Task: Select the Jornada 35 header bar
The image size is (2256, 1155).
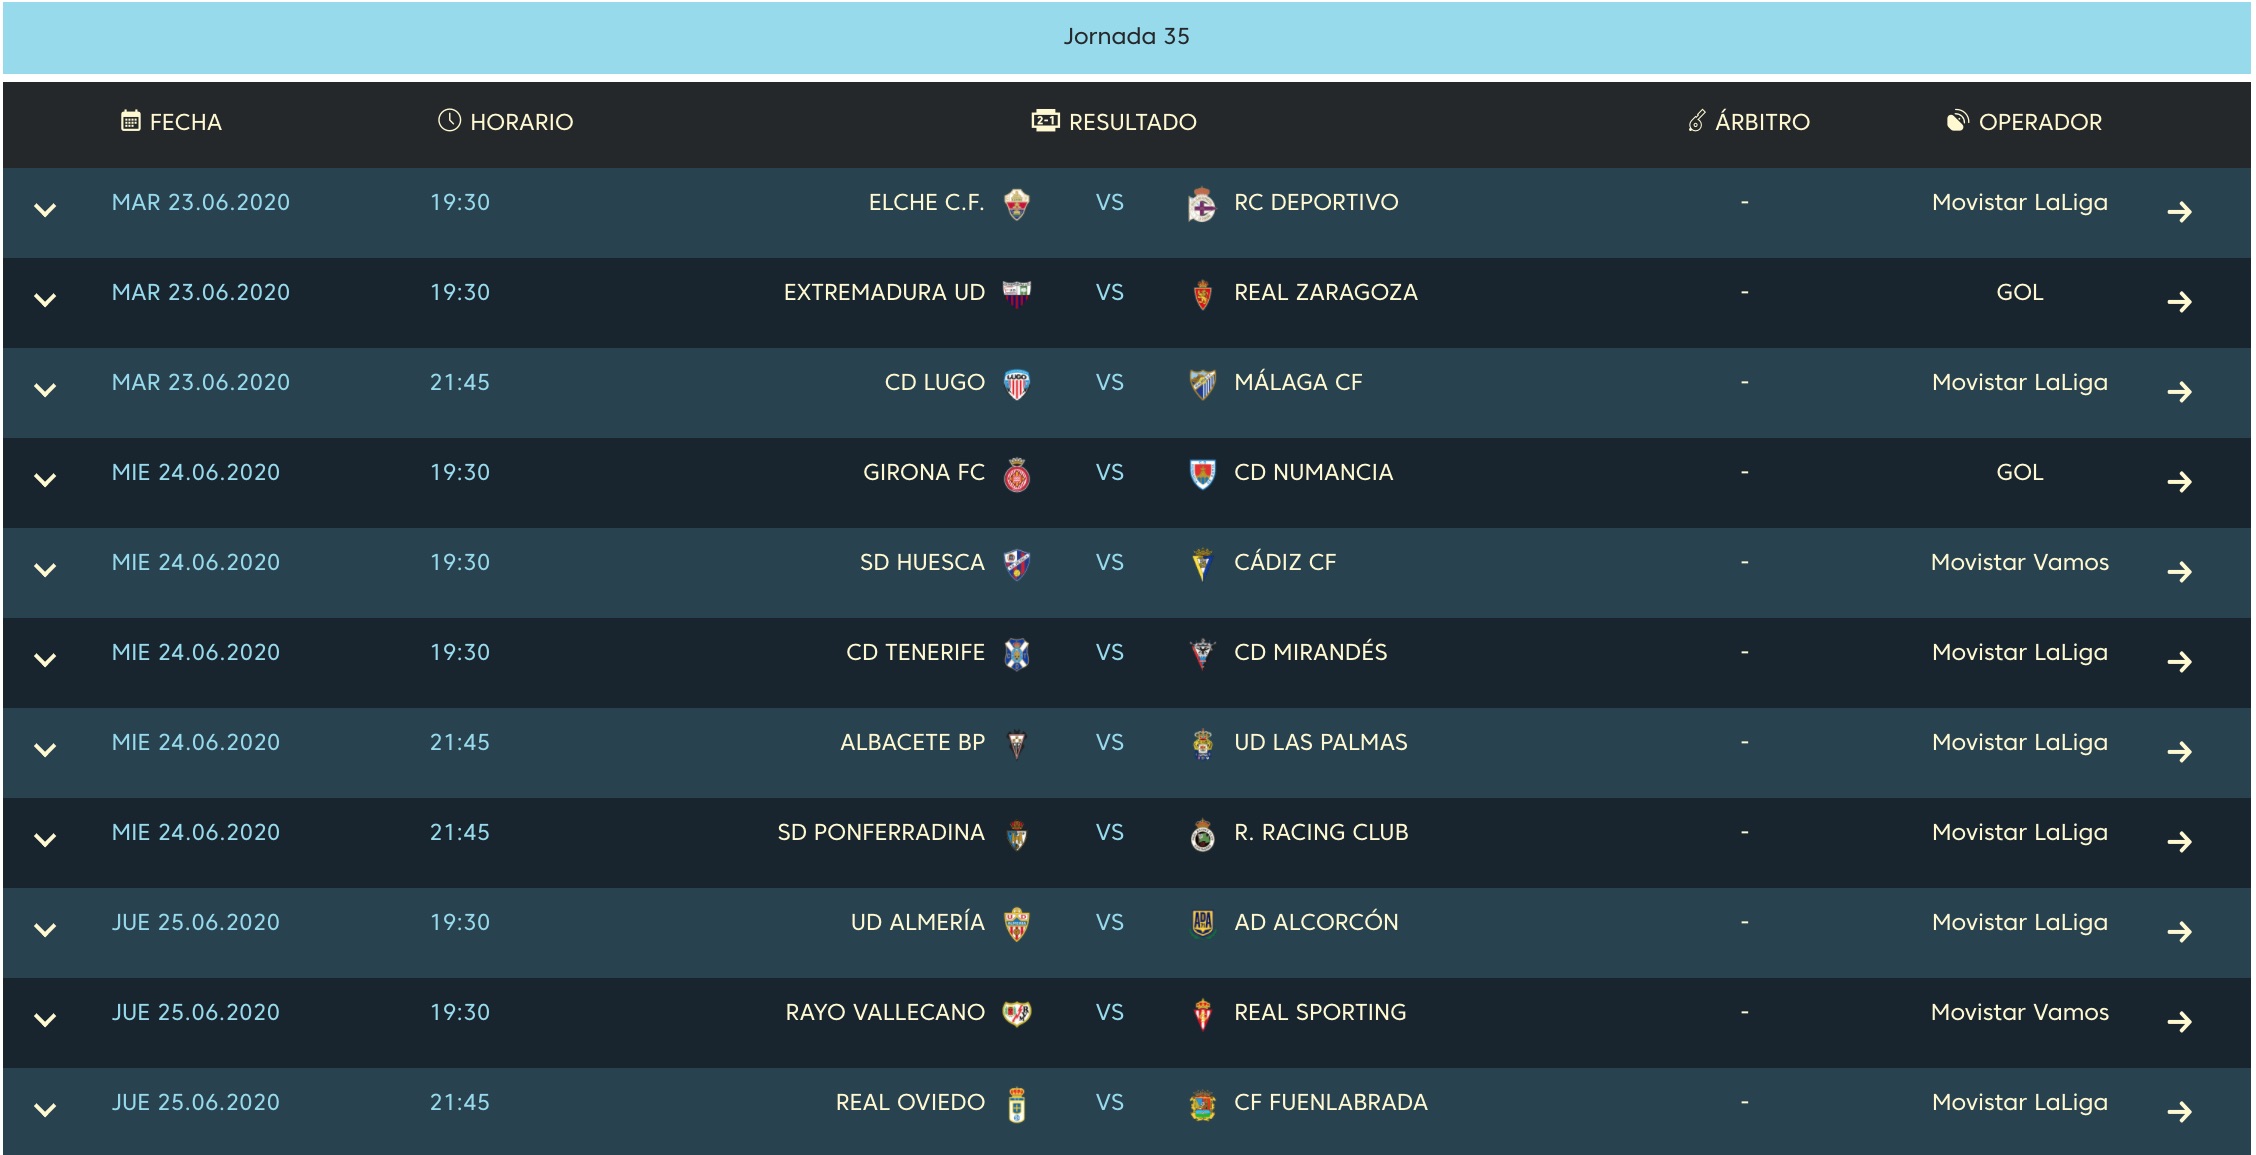Action: click(1127, 37)
